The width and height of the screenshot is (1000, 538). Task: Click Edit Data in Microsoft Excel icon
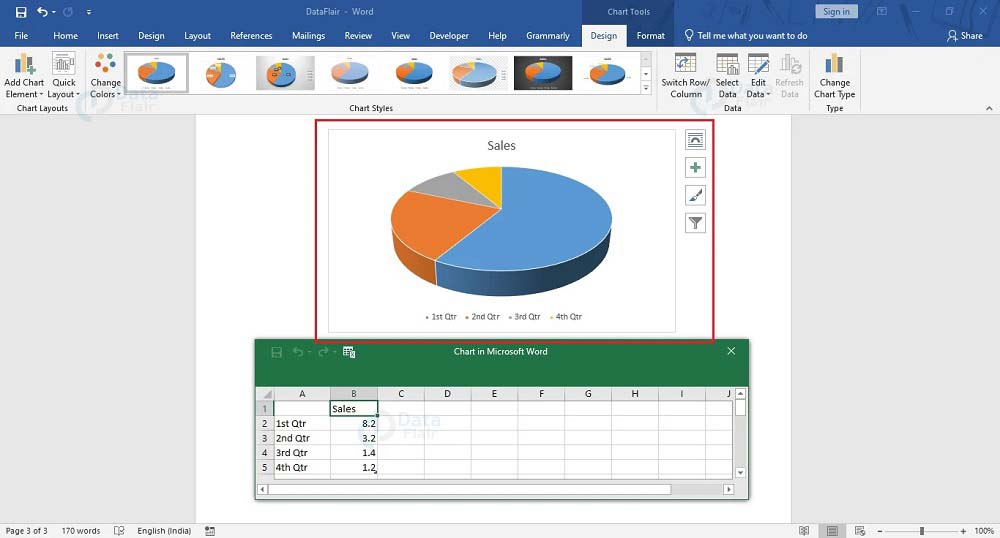[x=349, y=352]
